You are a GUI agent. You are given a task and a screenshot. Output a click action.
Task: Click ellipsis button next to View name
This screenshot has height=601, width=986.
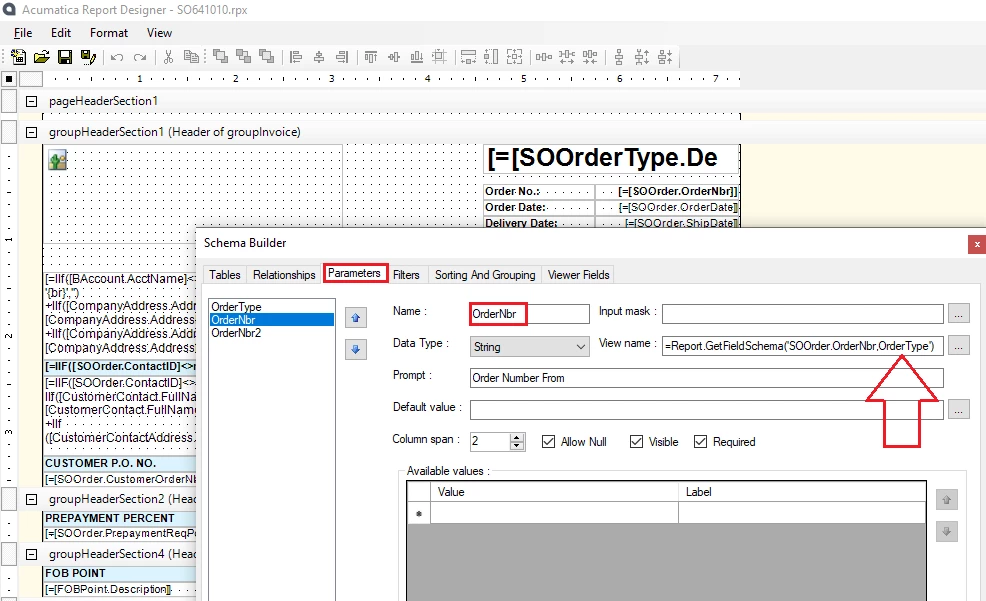tap(958, 345)
